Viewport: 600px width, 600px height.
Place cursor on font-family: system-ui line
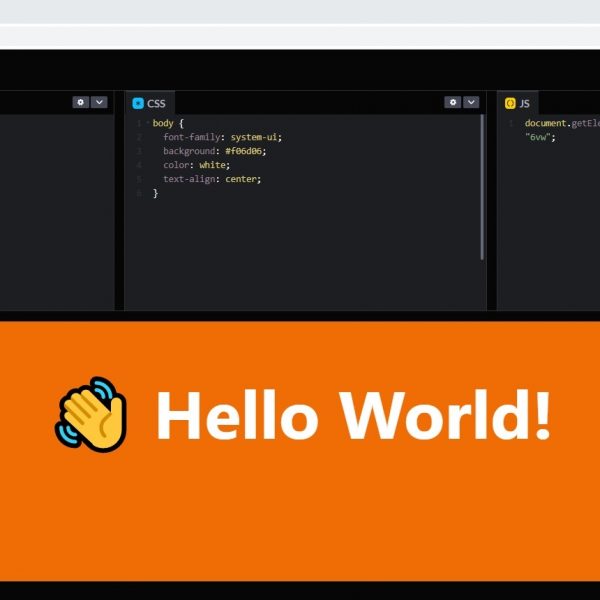tap(223, 137)
